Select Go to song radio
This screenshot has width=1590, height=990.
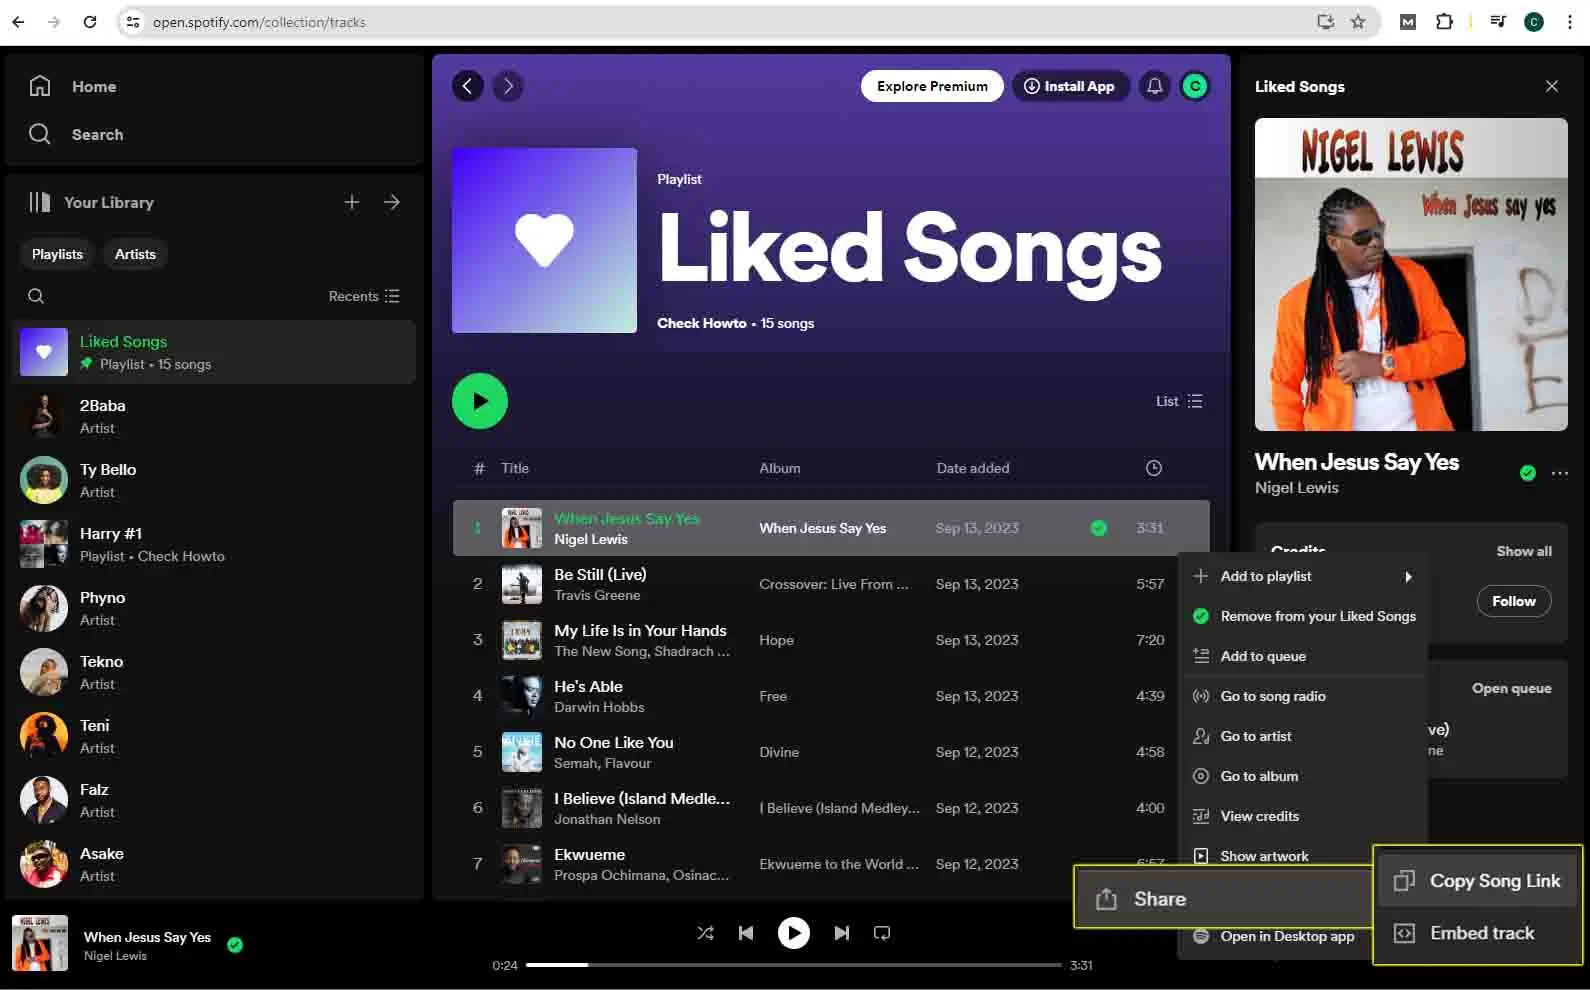pyautogui.click(x=1304, y=696)
